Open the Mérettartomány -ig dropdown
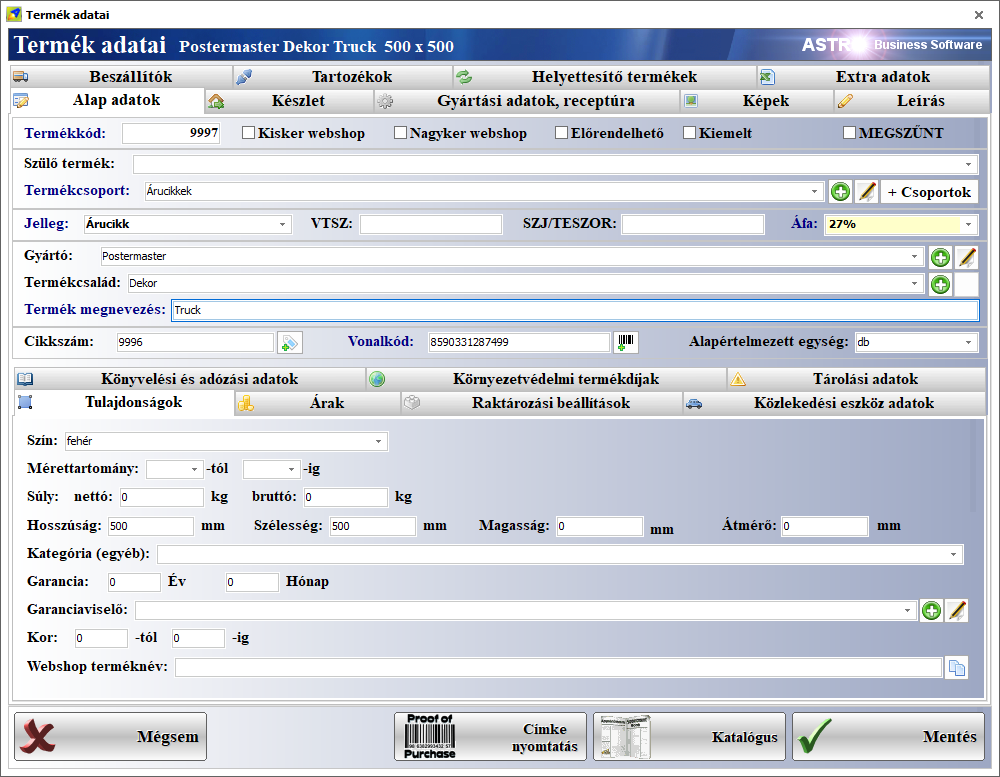 291,470
